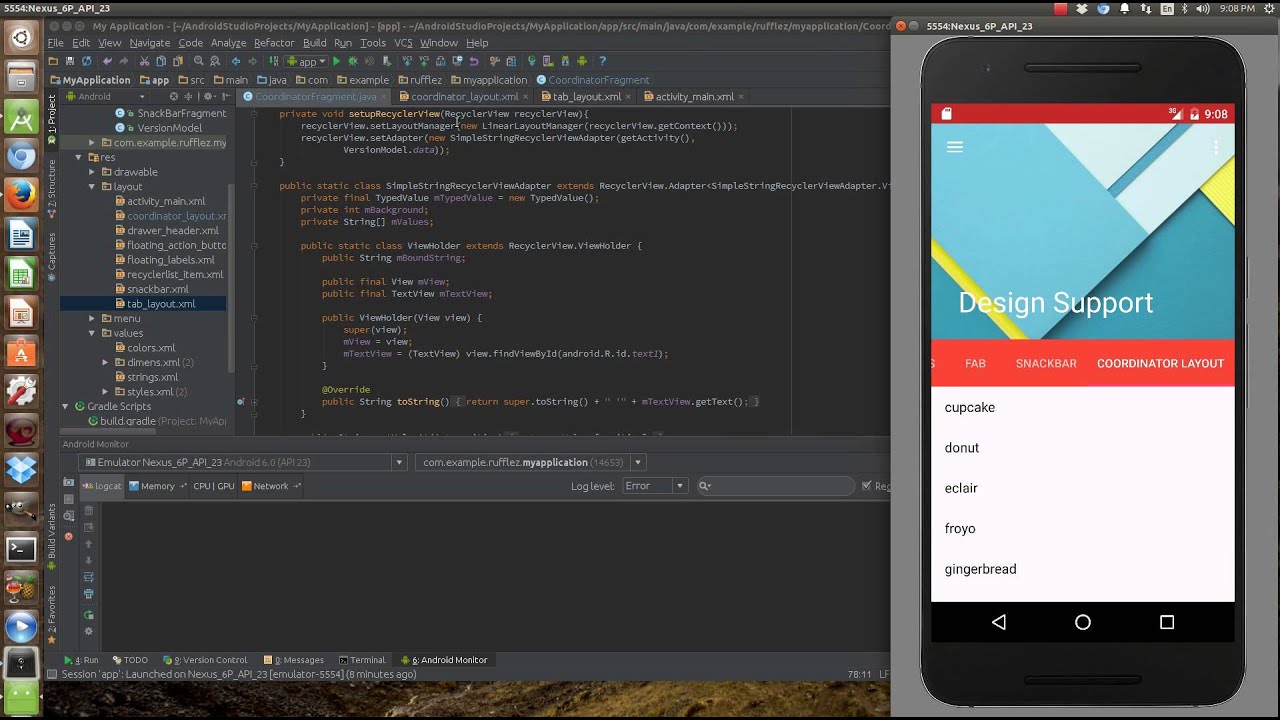Open the app run configuration dropdown
1280x720 pixels.
(305, 61)
